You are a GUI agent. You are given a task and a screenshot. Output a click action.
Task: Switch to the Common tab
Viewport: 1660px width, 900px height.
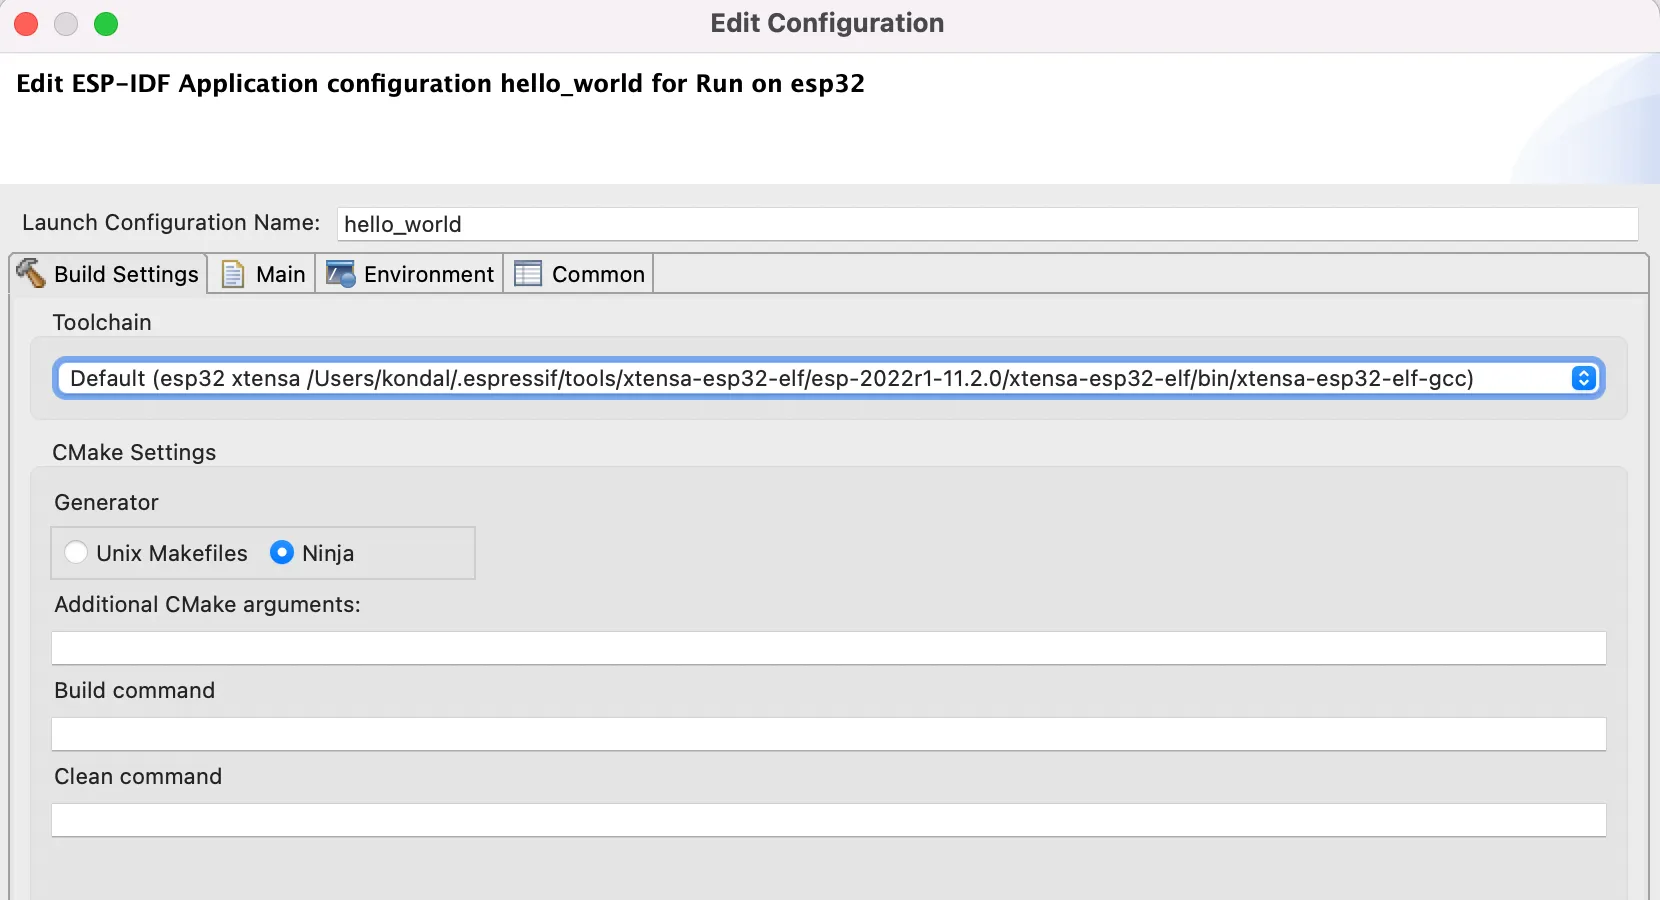tap(598, 274)
